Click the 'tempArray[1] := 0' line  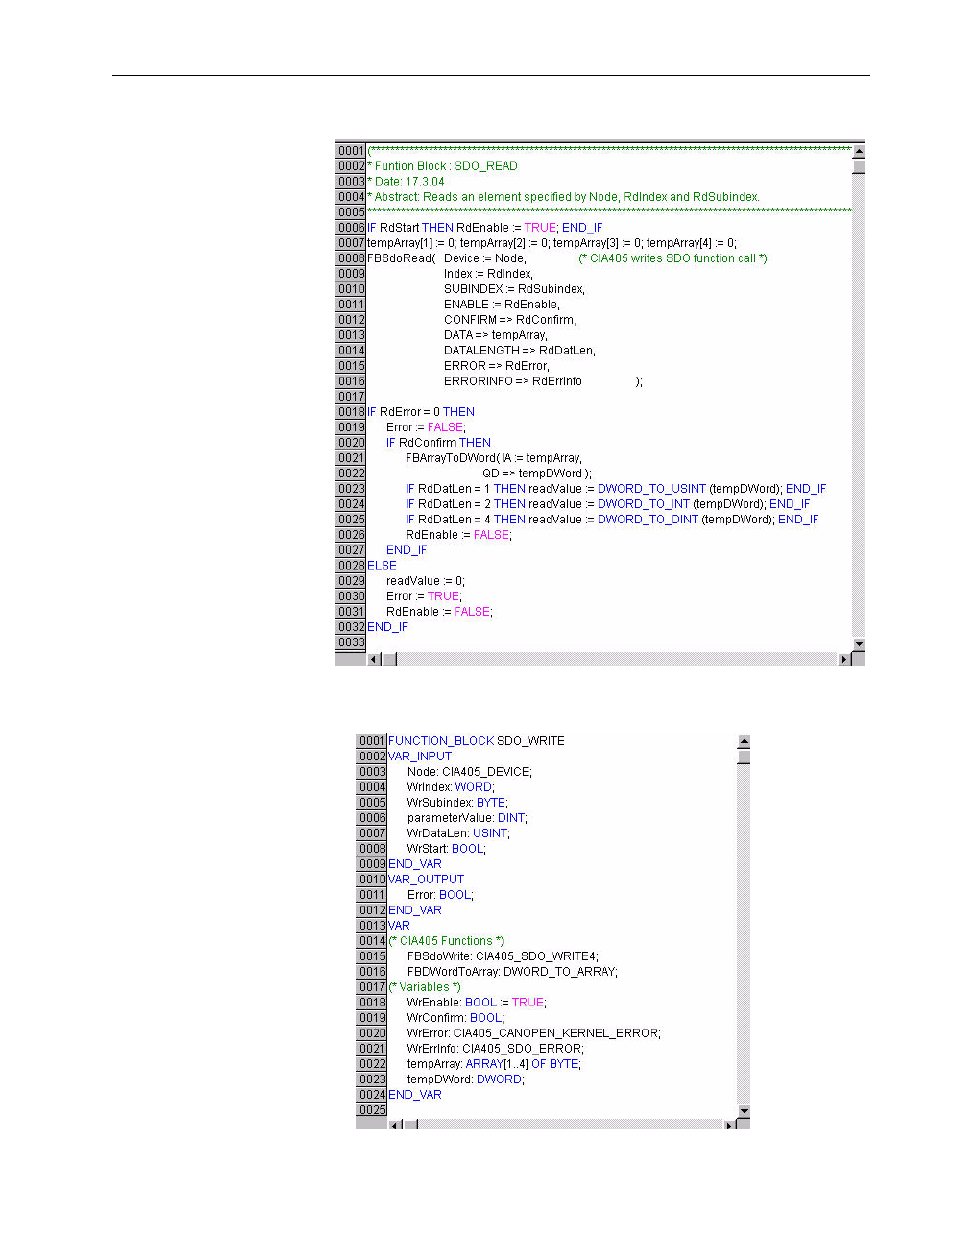(x=552, y=243)
